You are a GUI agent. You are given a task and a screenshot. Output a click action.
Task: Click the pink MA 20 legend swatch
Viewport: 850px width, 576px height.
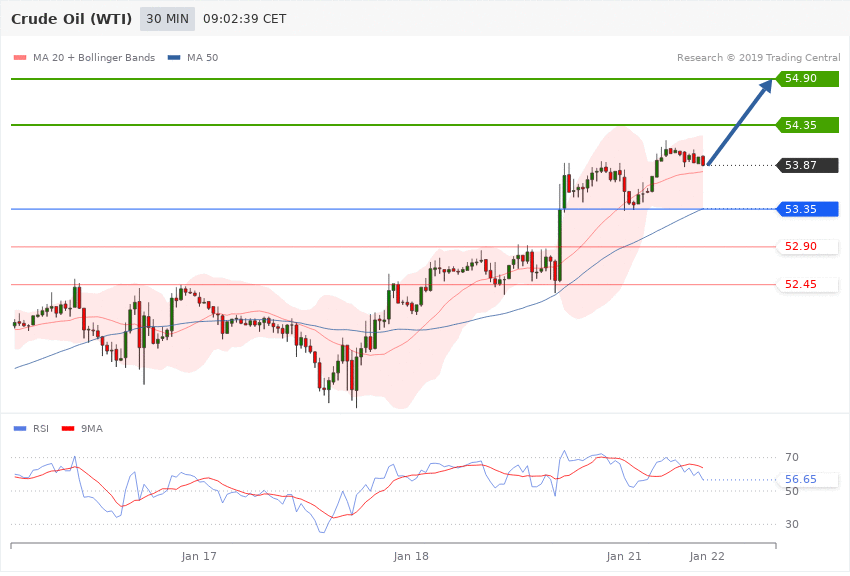coord(20,57)
